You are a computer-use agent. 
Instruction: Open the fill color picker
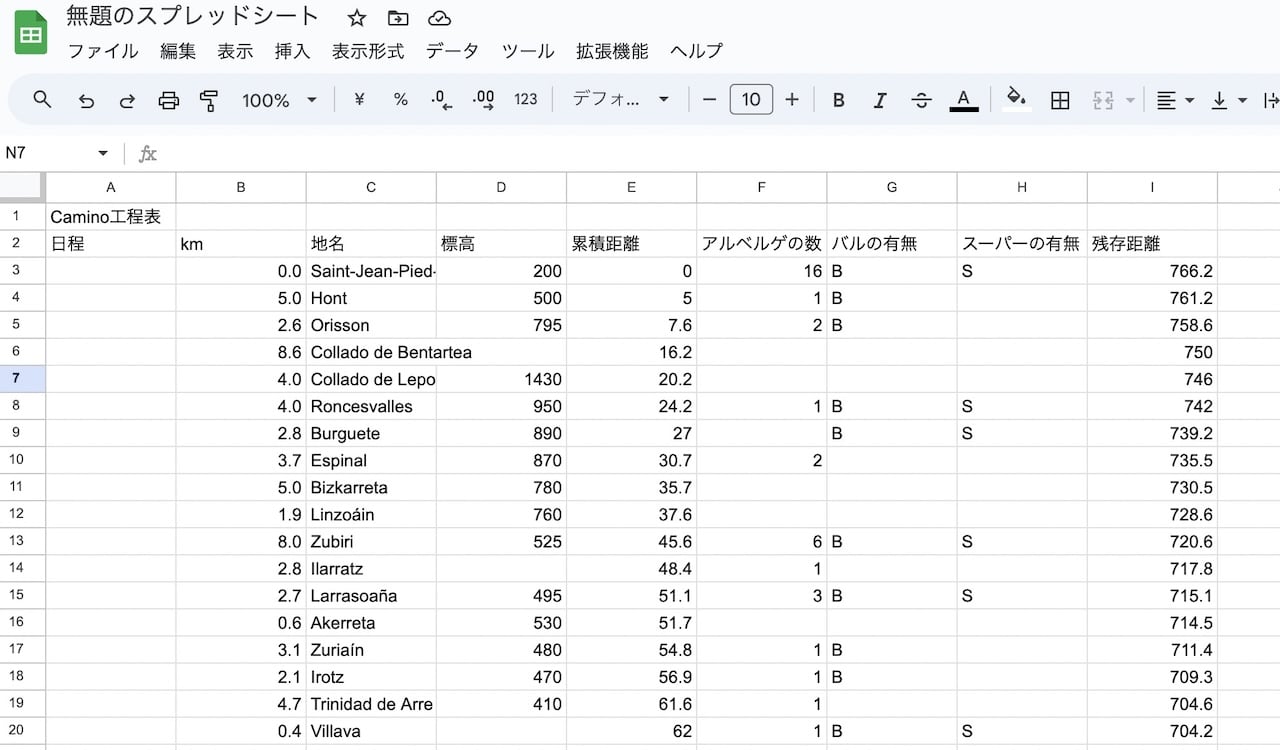[1017, 99]
